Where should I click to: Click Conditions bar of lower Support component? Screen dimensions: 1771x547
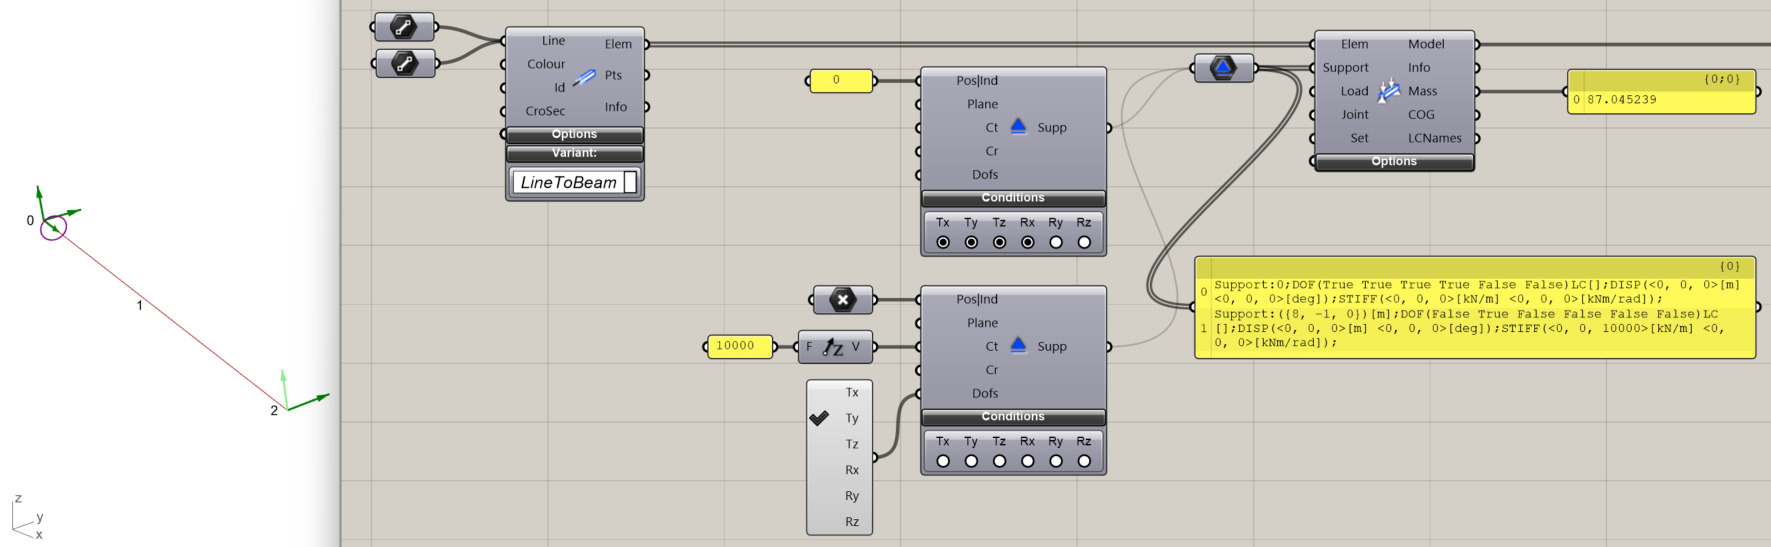click(1013, 416)
